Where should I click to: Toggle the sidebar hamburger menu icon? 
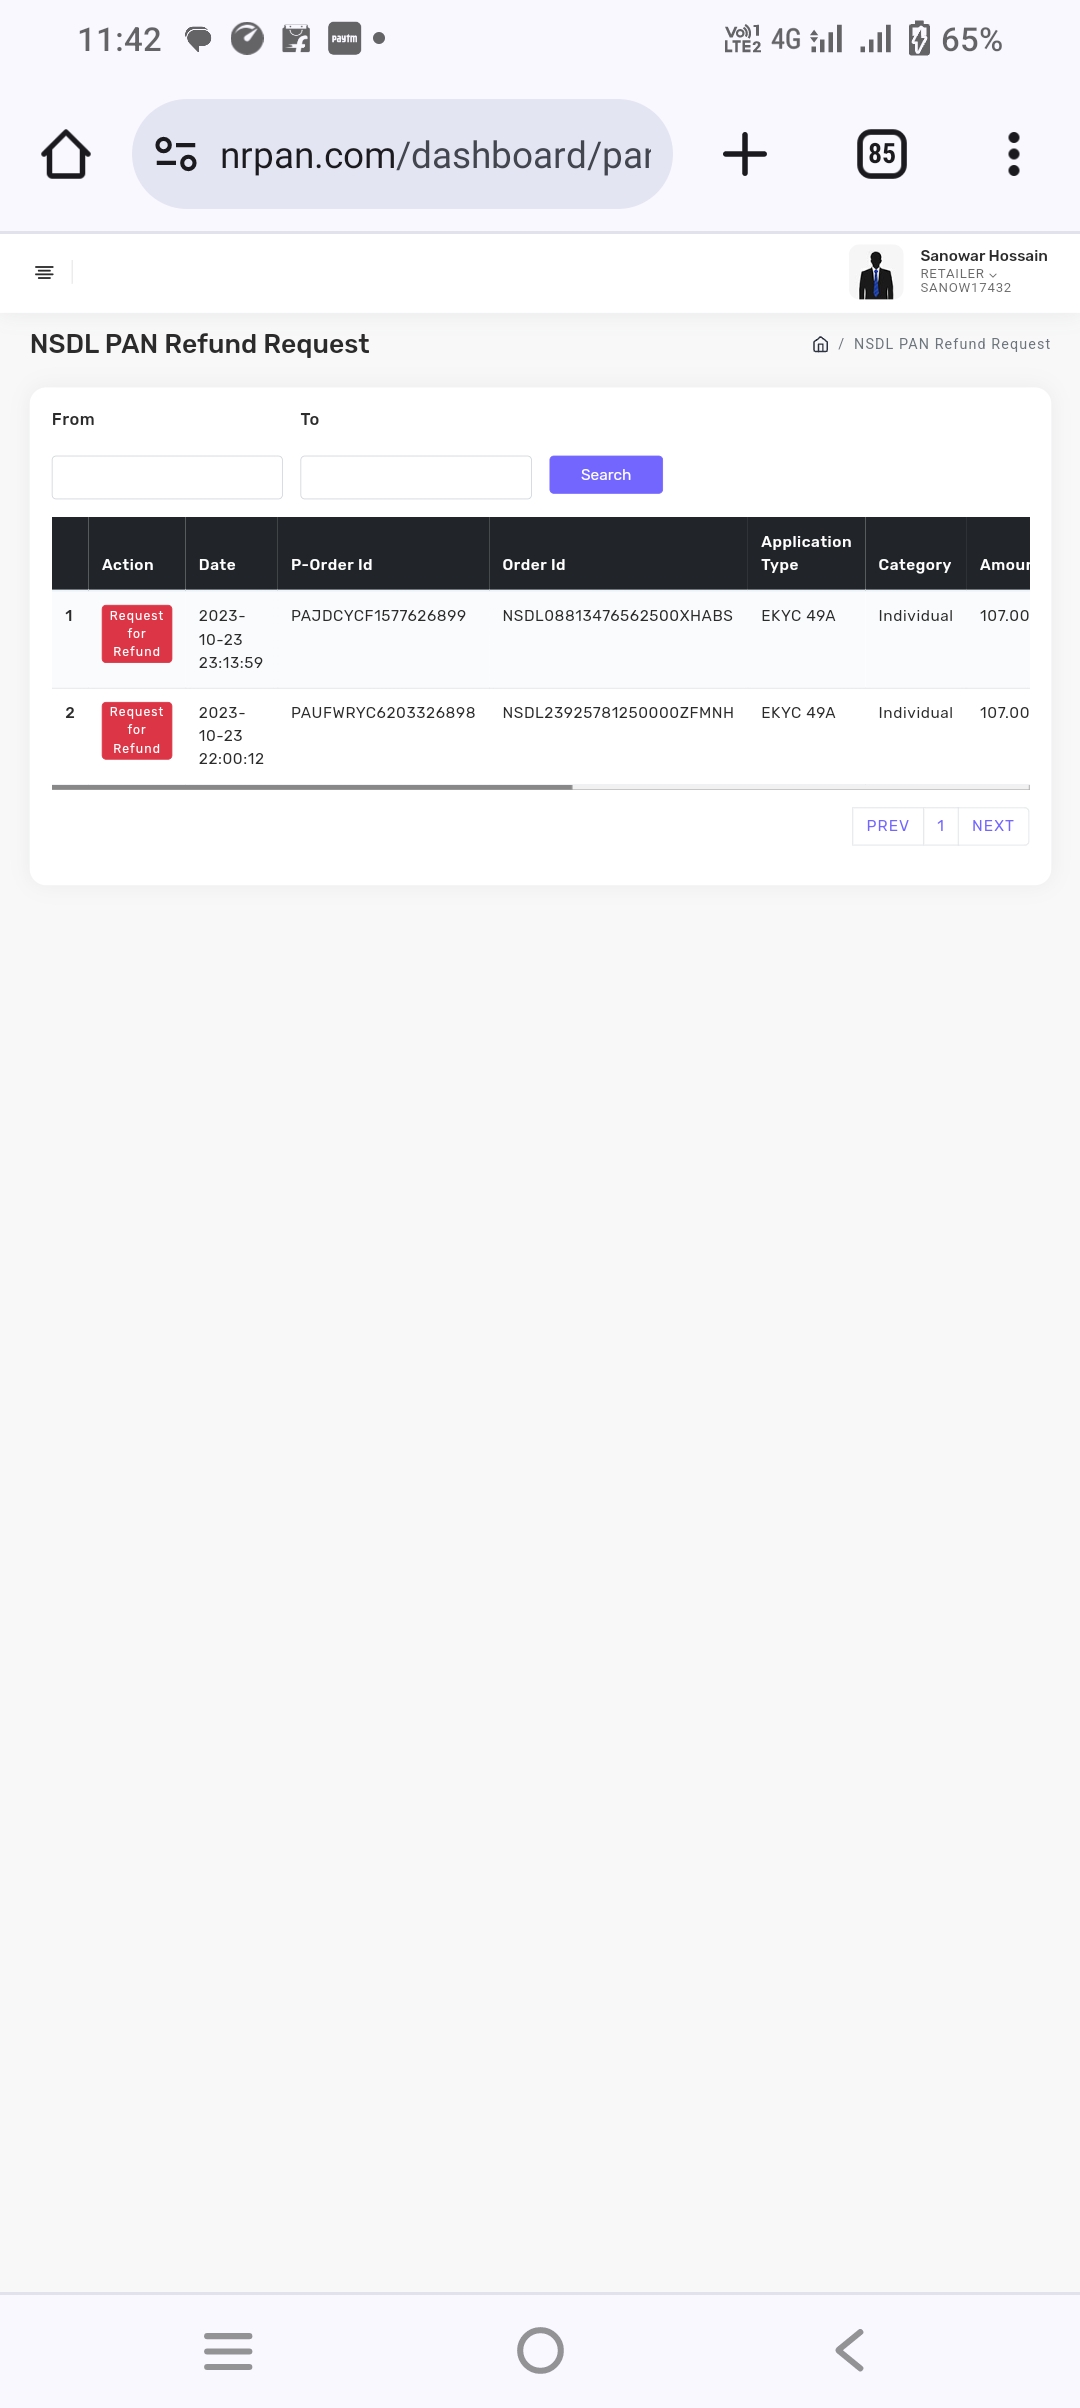tap(44, 272)
